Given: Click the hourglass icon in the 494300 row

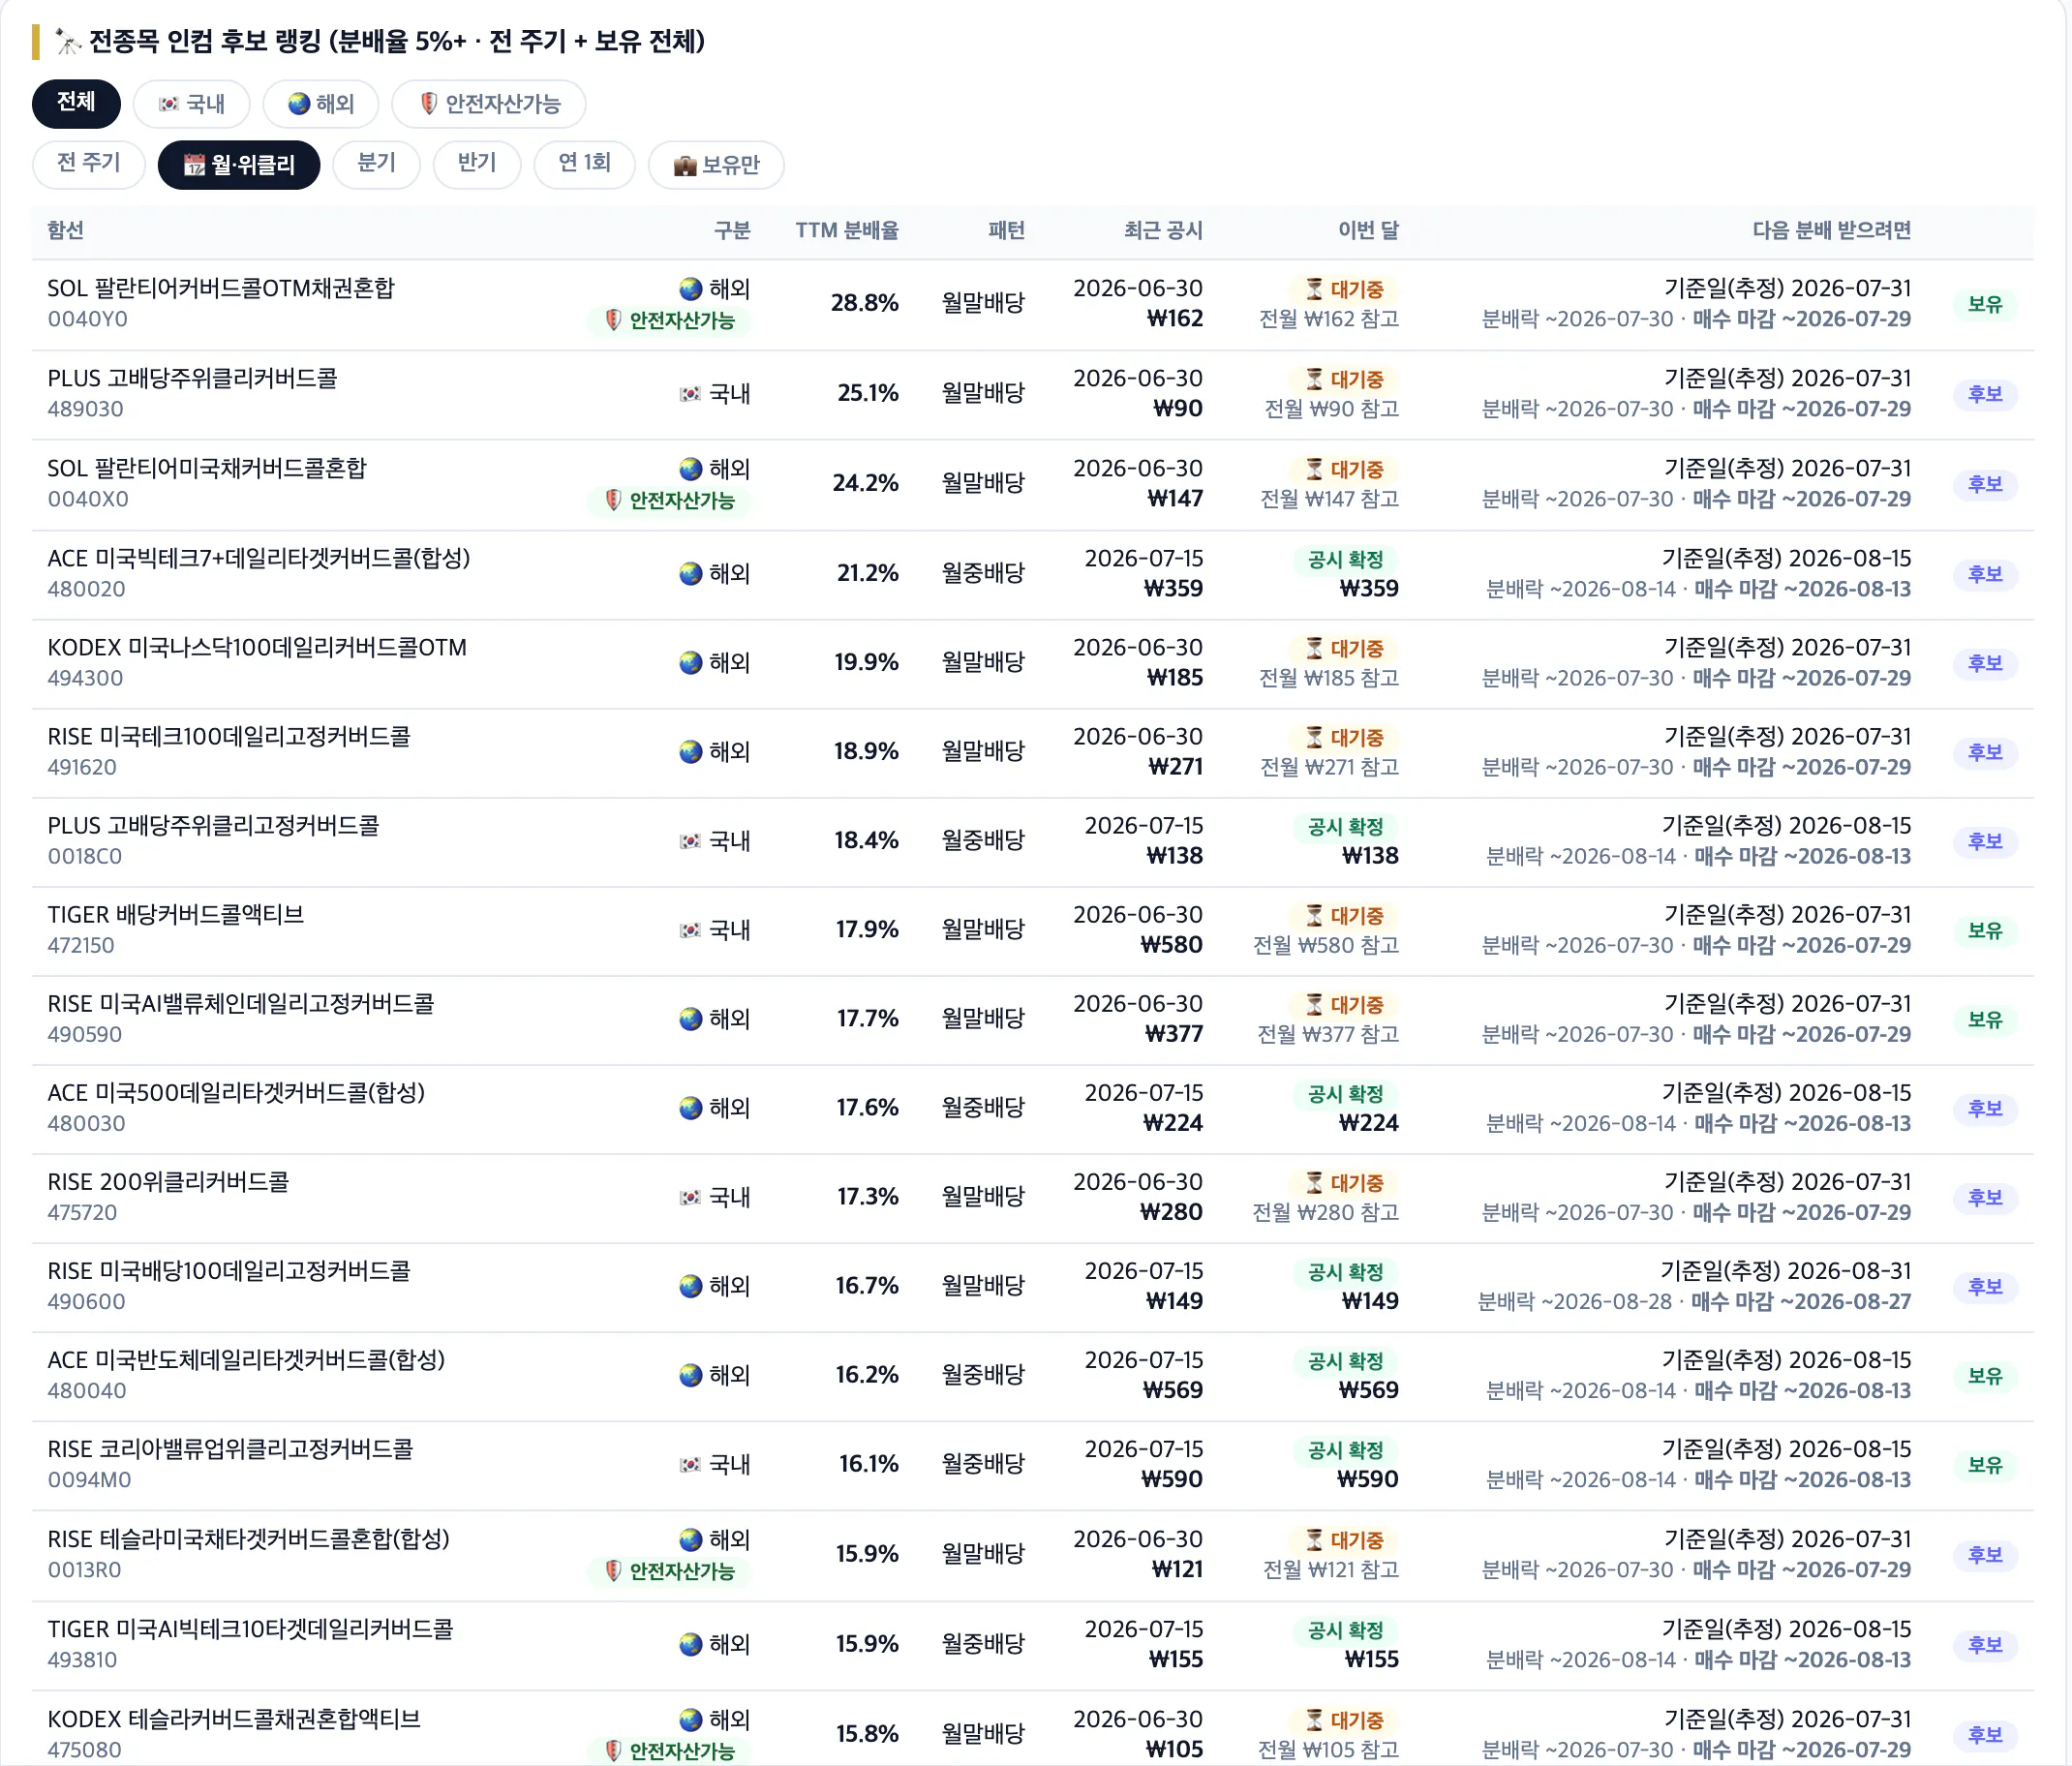Looking at the screenshot, I should coord(1314,648).
